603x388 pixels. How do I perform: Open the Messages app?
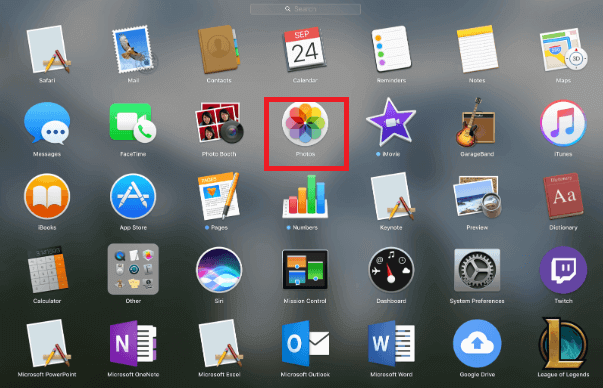point(47,123)
